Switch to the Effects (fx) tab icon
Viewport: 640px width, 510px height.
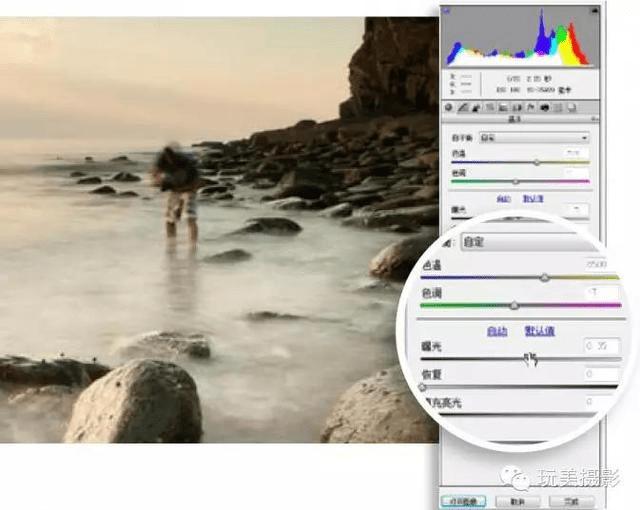point(530,108)
